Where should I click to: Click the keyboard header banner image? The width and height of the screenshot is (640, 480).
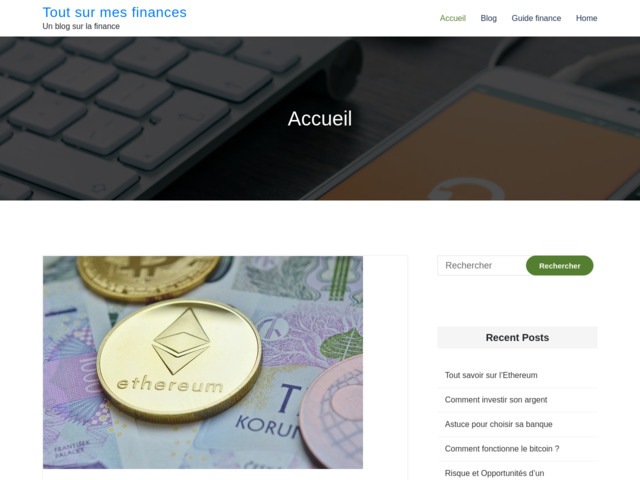coord(320,118)
